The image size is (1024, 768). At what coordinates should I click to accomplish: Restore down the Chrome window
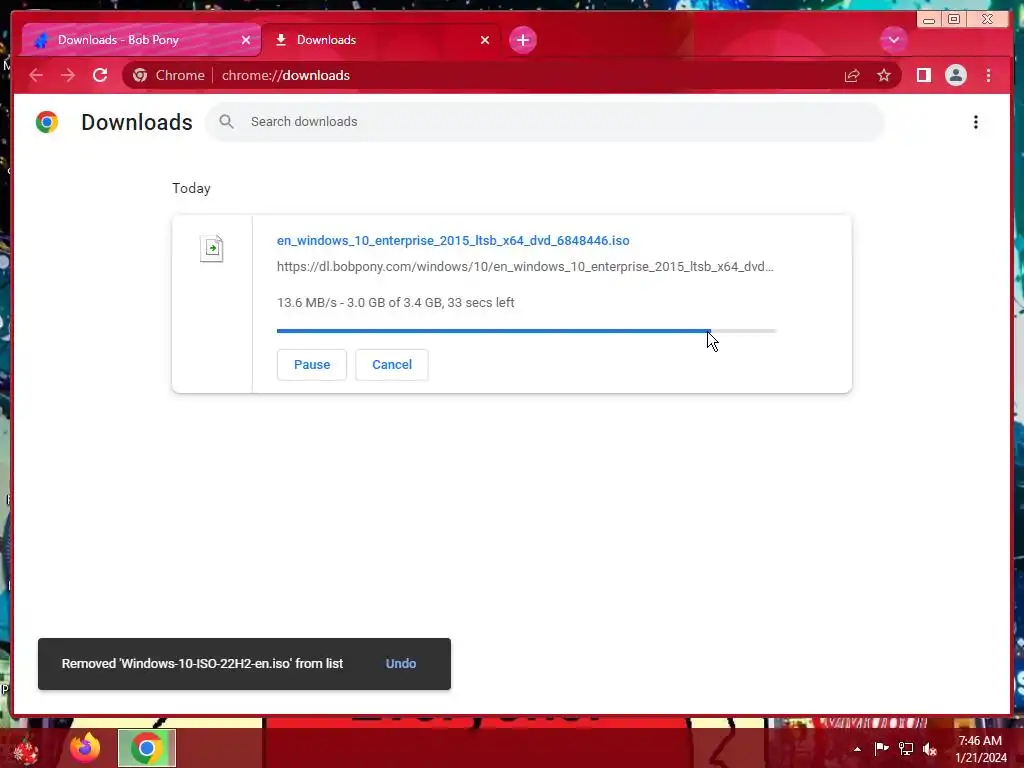[954, 20]
